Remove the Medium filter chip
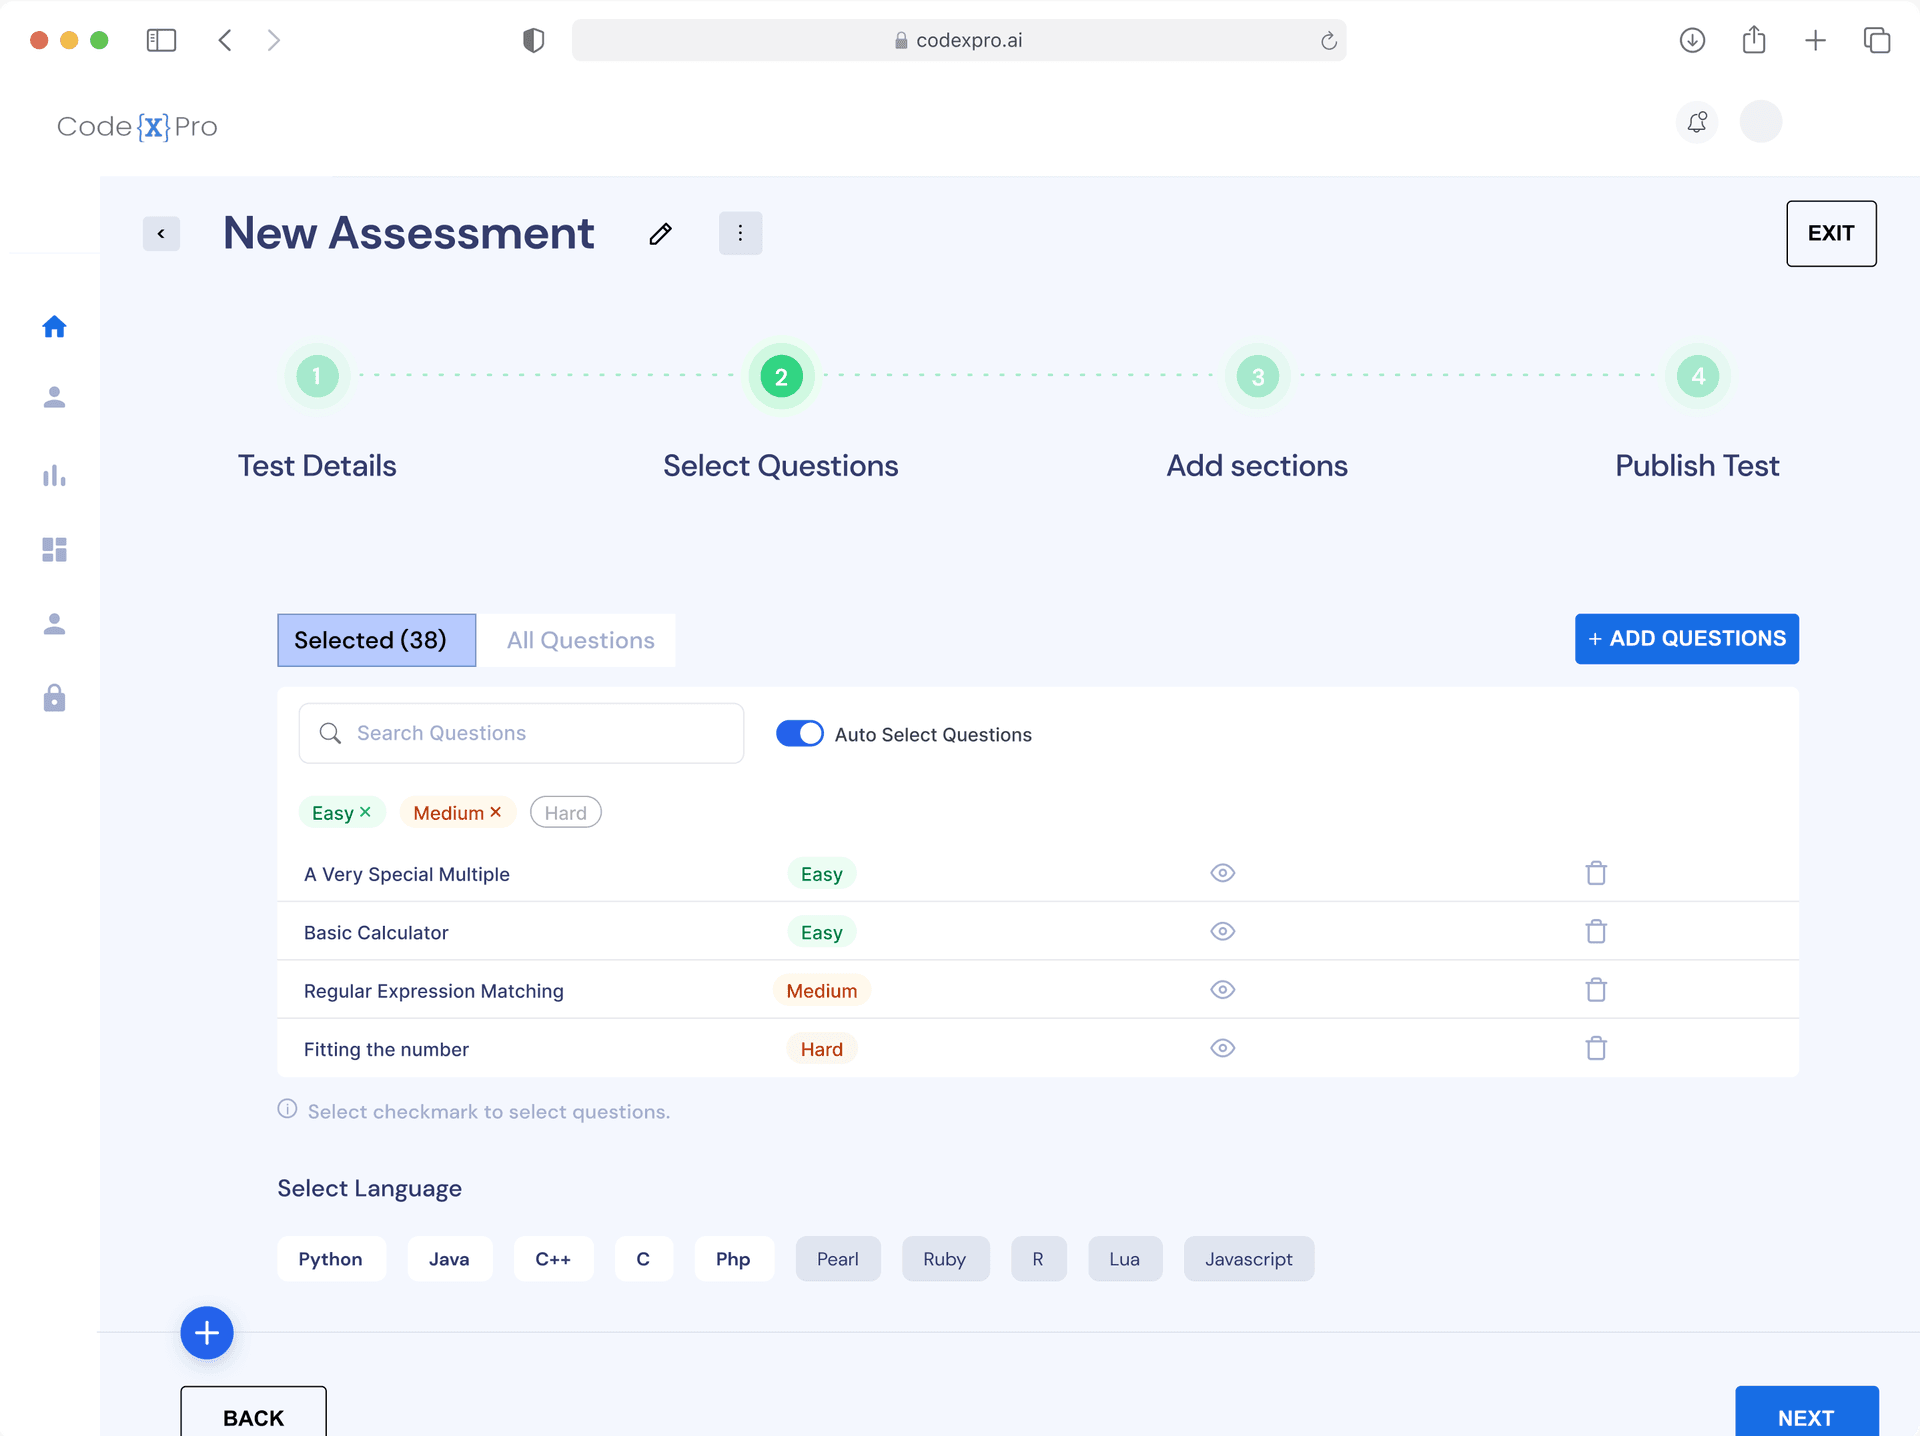The image size is (1920, 1436). click(496, 812)
